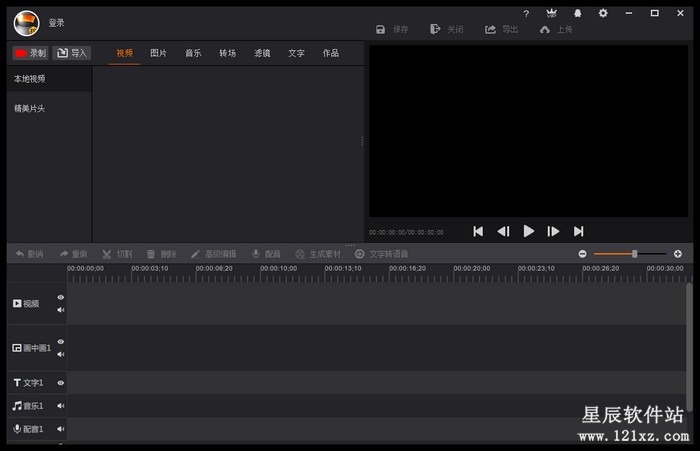Jump to start of preview

pos(478,231)
